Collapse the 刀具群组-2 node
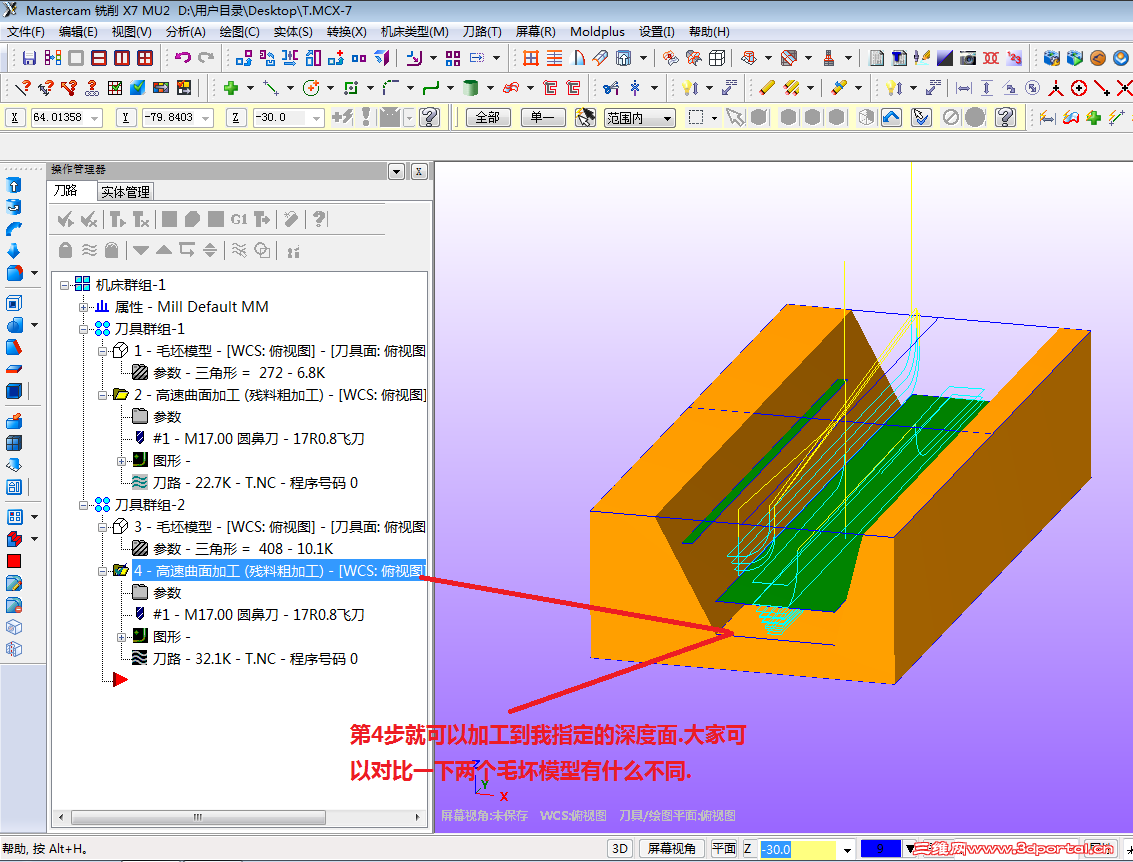1133x862 pixels. tap(84, 506)
